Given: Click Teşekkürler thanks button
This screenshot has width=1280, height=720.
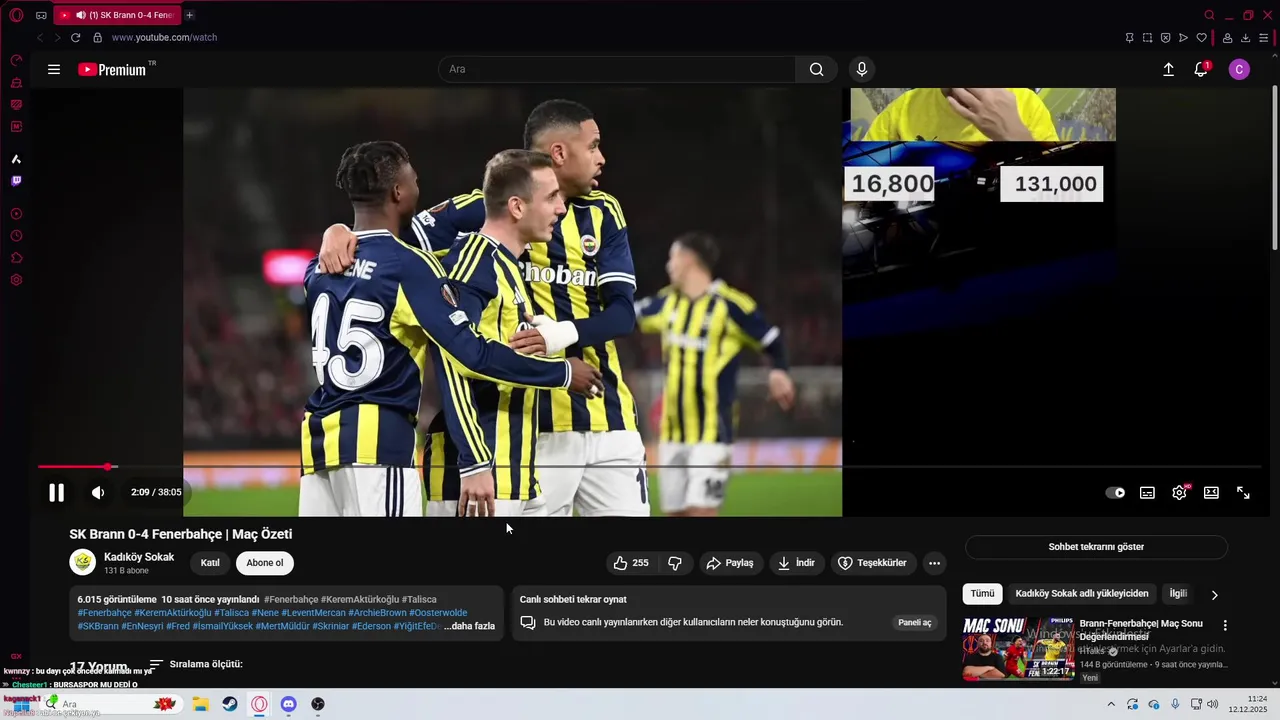Looking at the screenshot, I should [872, 563].
